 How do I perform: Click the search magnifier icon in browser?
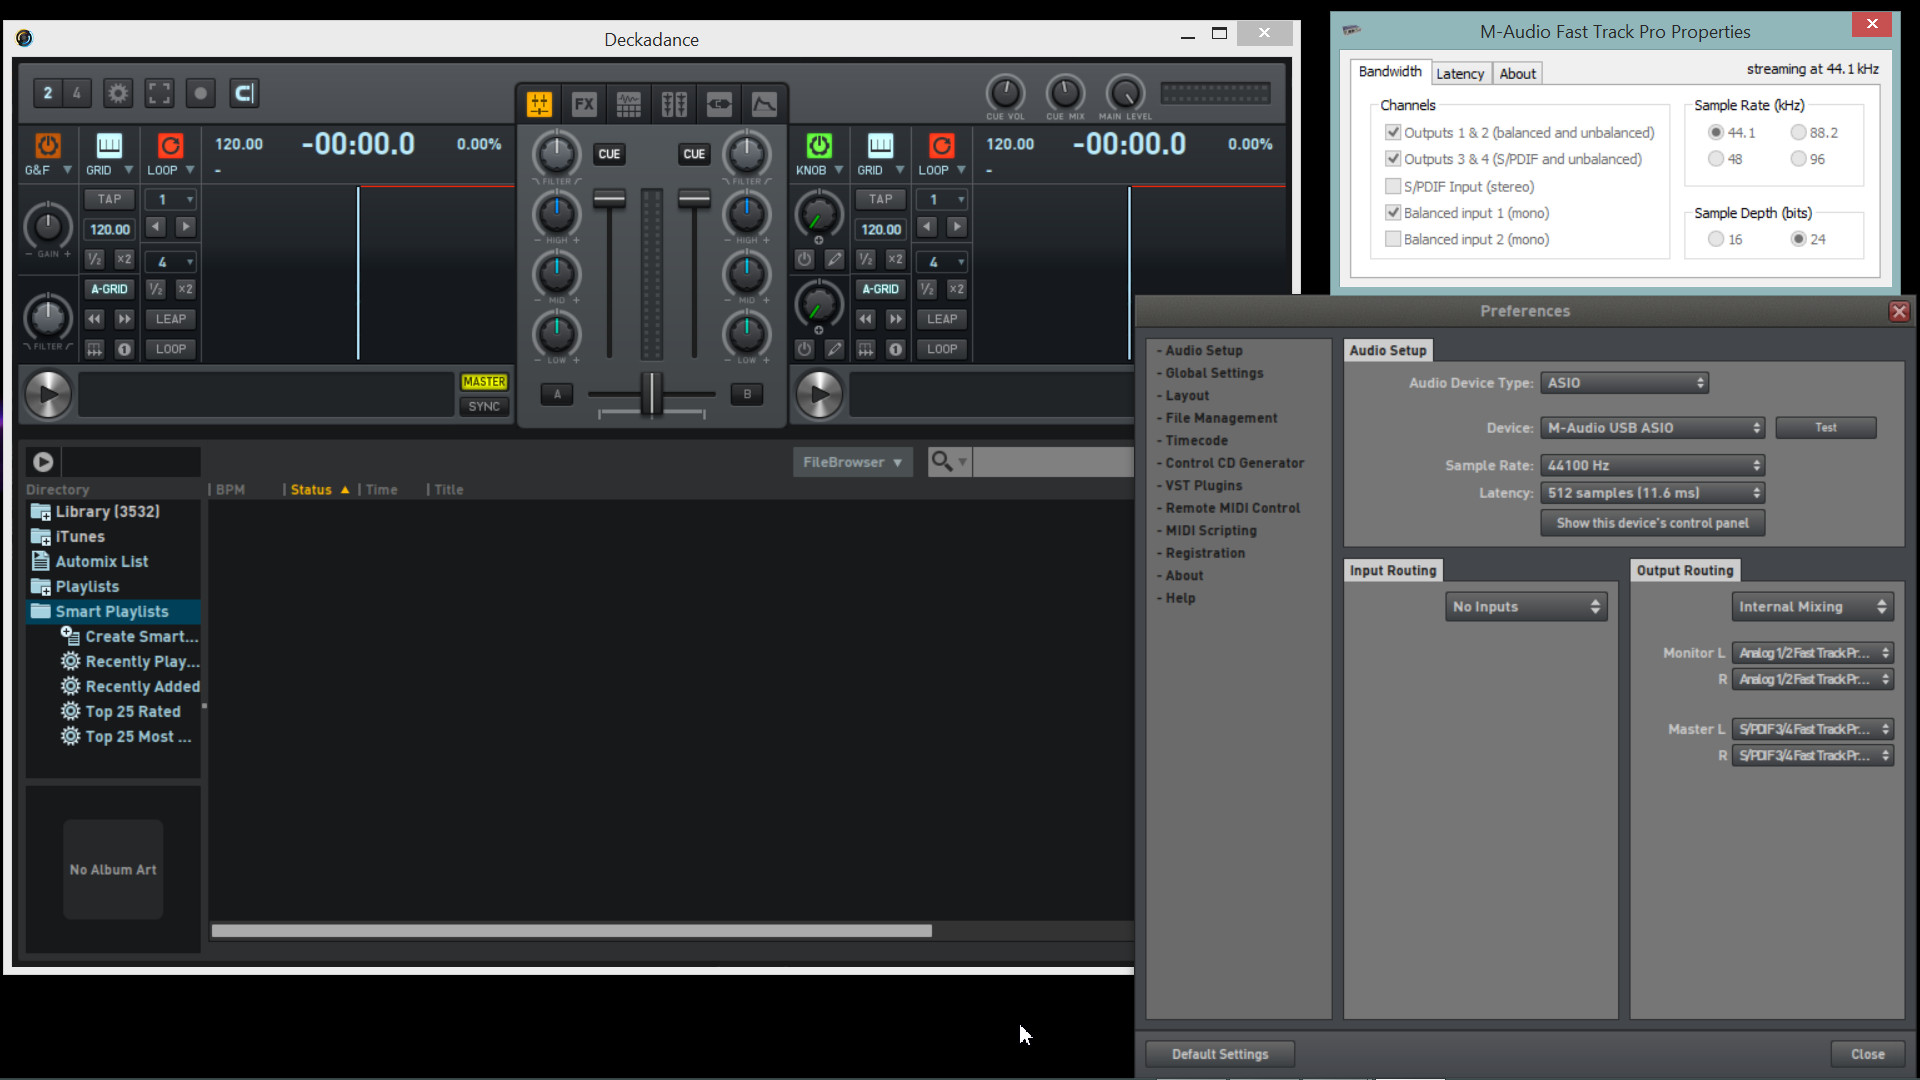pyautogui.click(x=942, y=461)
